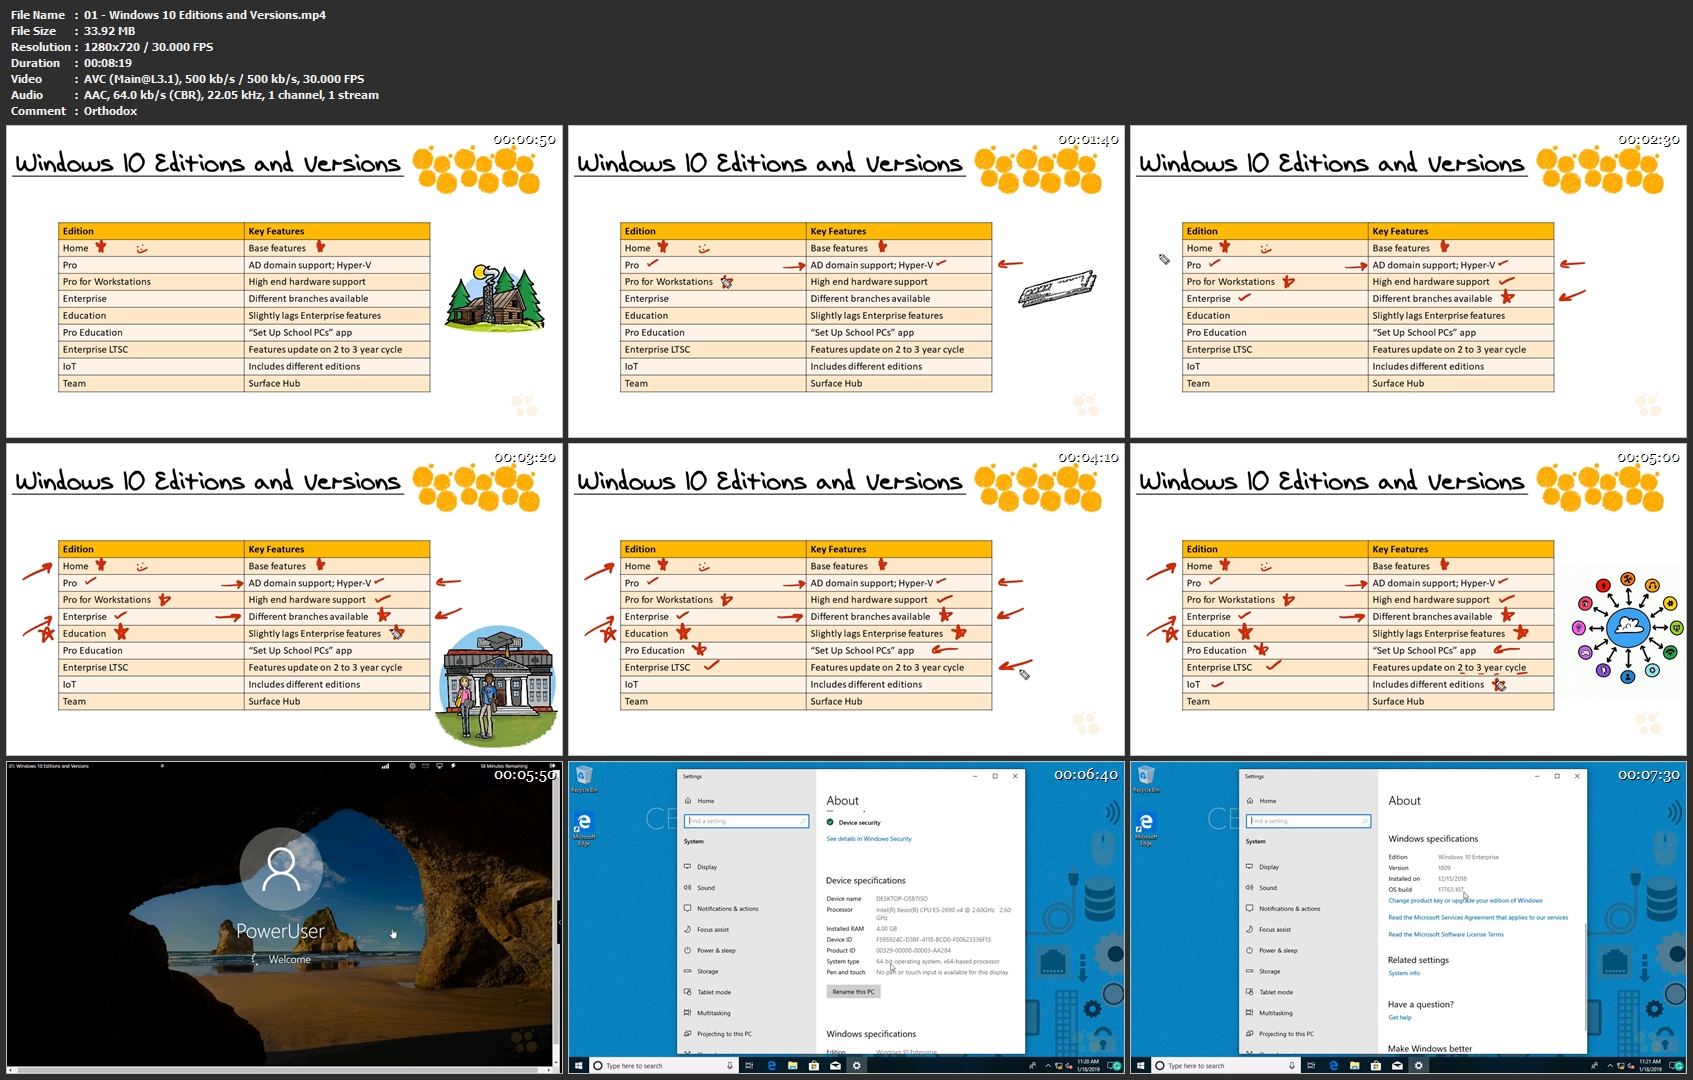Click cloud network illustration in 00:05:00 slide
The height and width of the screenshot is (1080, 1693).
click(x=1628, y=628)
